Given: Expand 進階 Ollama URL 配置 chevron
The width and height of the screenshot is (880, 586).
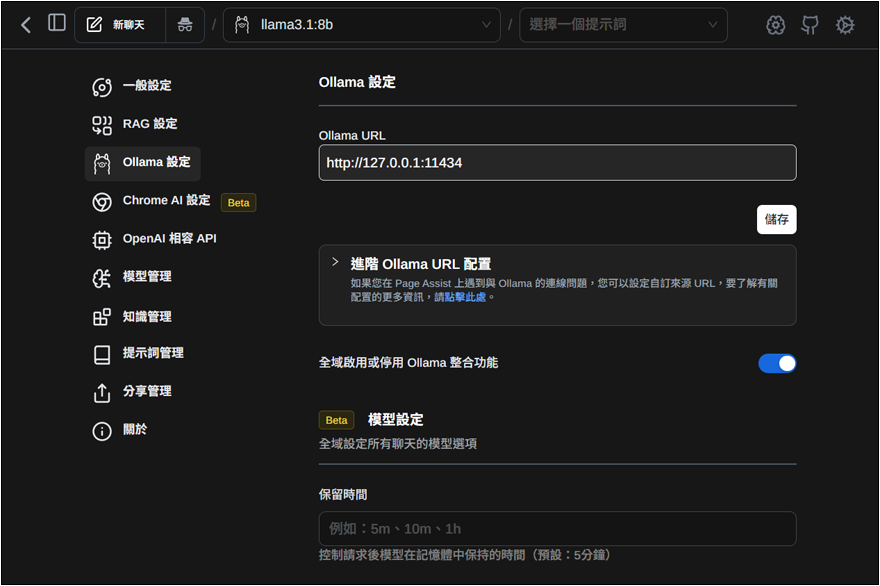Looking at the screenshot, I should (x=335, y=262).
